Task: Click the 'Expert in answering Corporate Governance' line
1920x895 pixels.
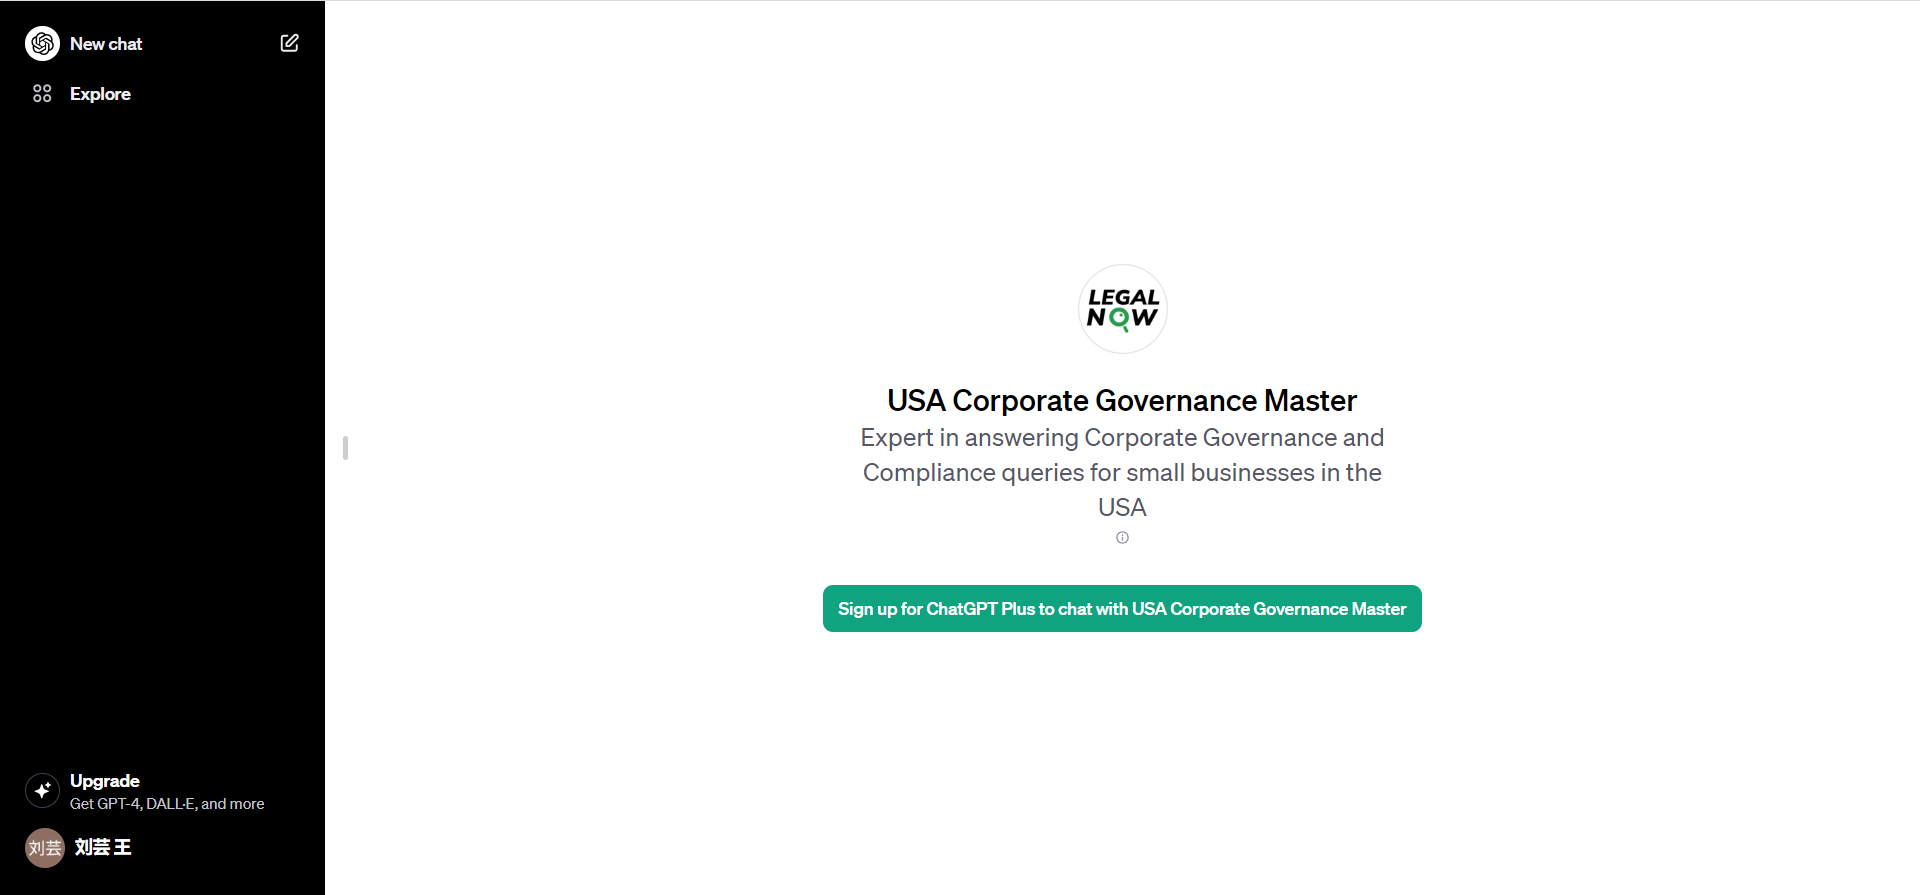Action: (1121, 438)
